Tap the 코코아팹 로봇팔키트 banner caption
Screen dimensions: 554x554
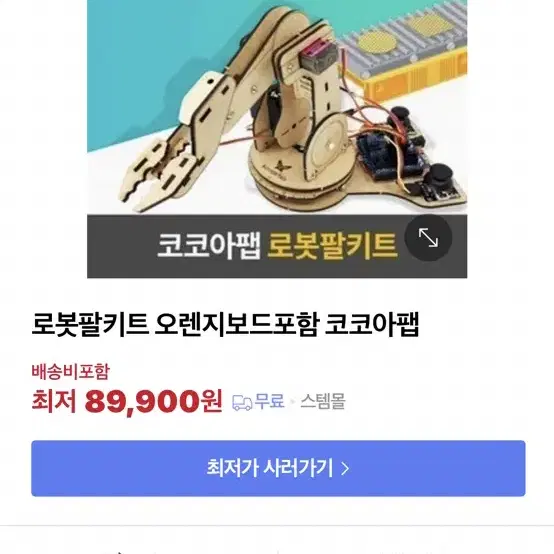tap(277, 246)
